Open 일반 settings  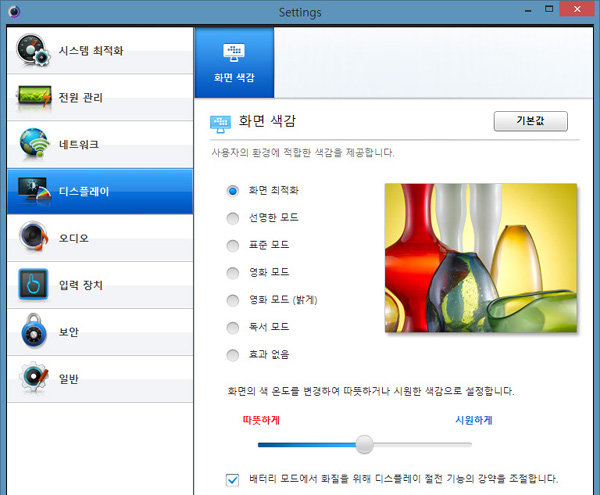point(100,379)
